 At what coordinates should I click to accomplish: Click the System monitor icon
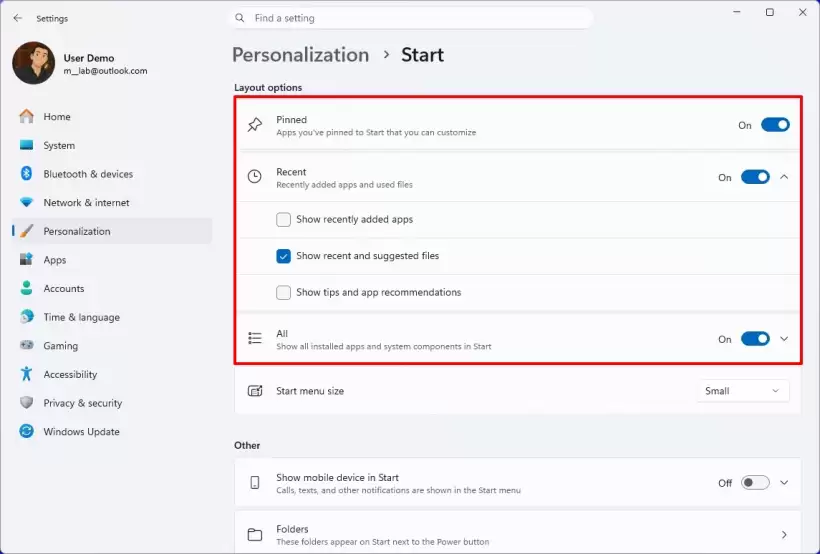point(26,145)
